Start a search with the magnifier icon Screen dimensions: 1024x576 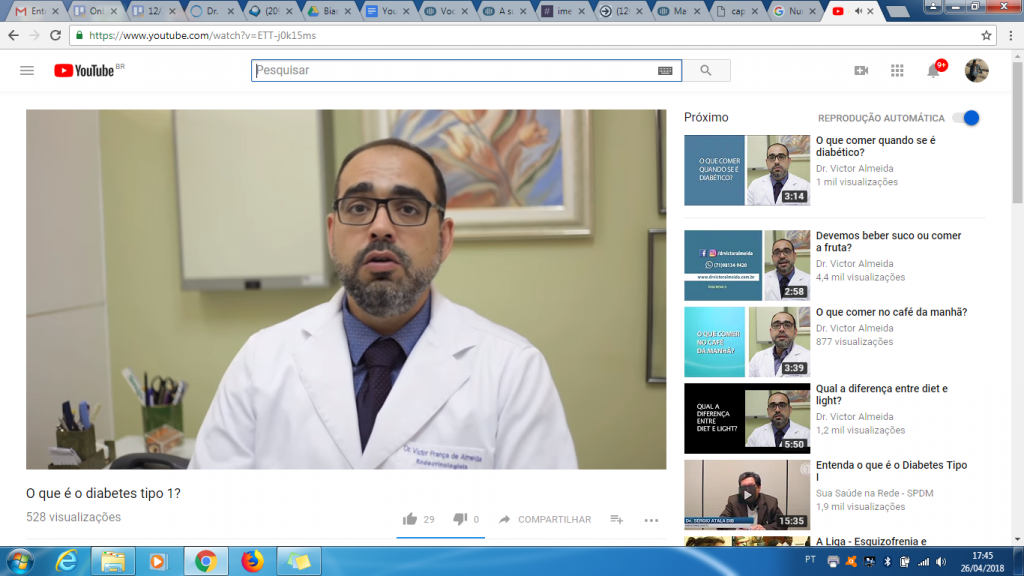click(x=708, y=70)
